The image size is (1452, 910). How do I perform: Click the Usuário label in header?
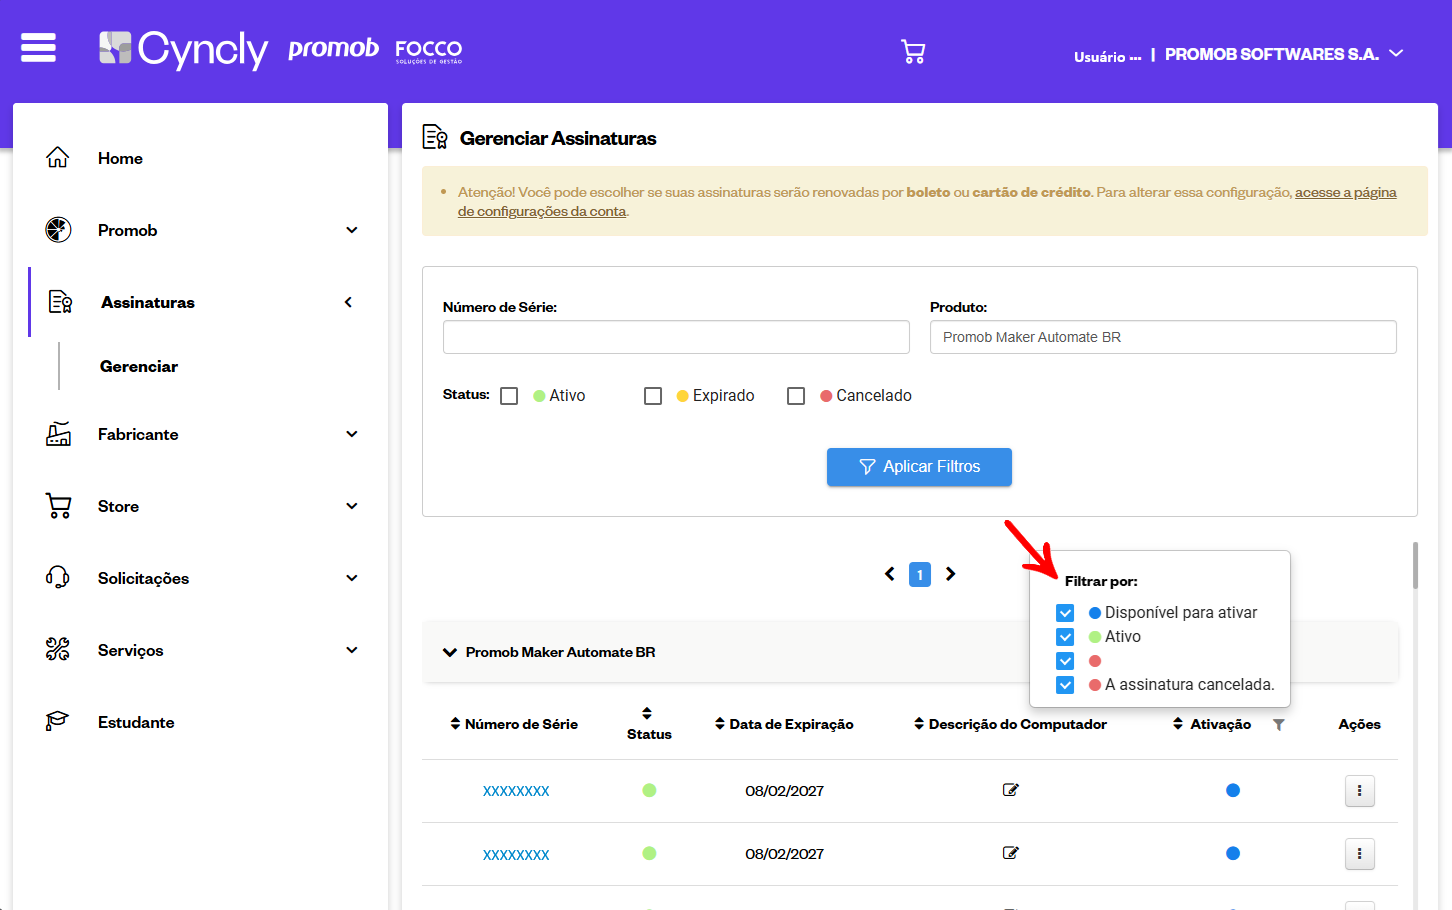1107,57
